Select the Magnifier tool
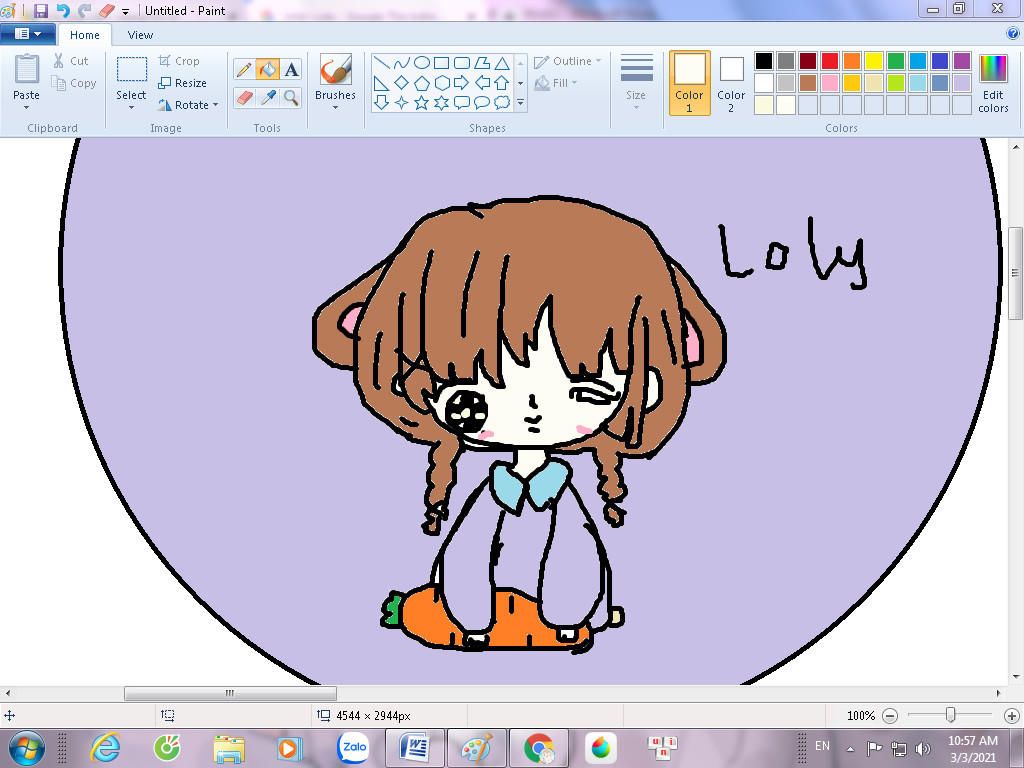The width and height of the screenshot is (1024, 768). tap(291, 98)
